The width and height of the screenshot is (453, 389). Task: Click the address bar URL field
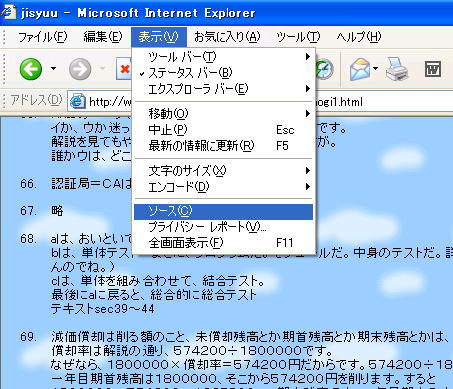click(260, 101)
